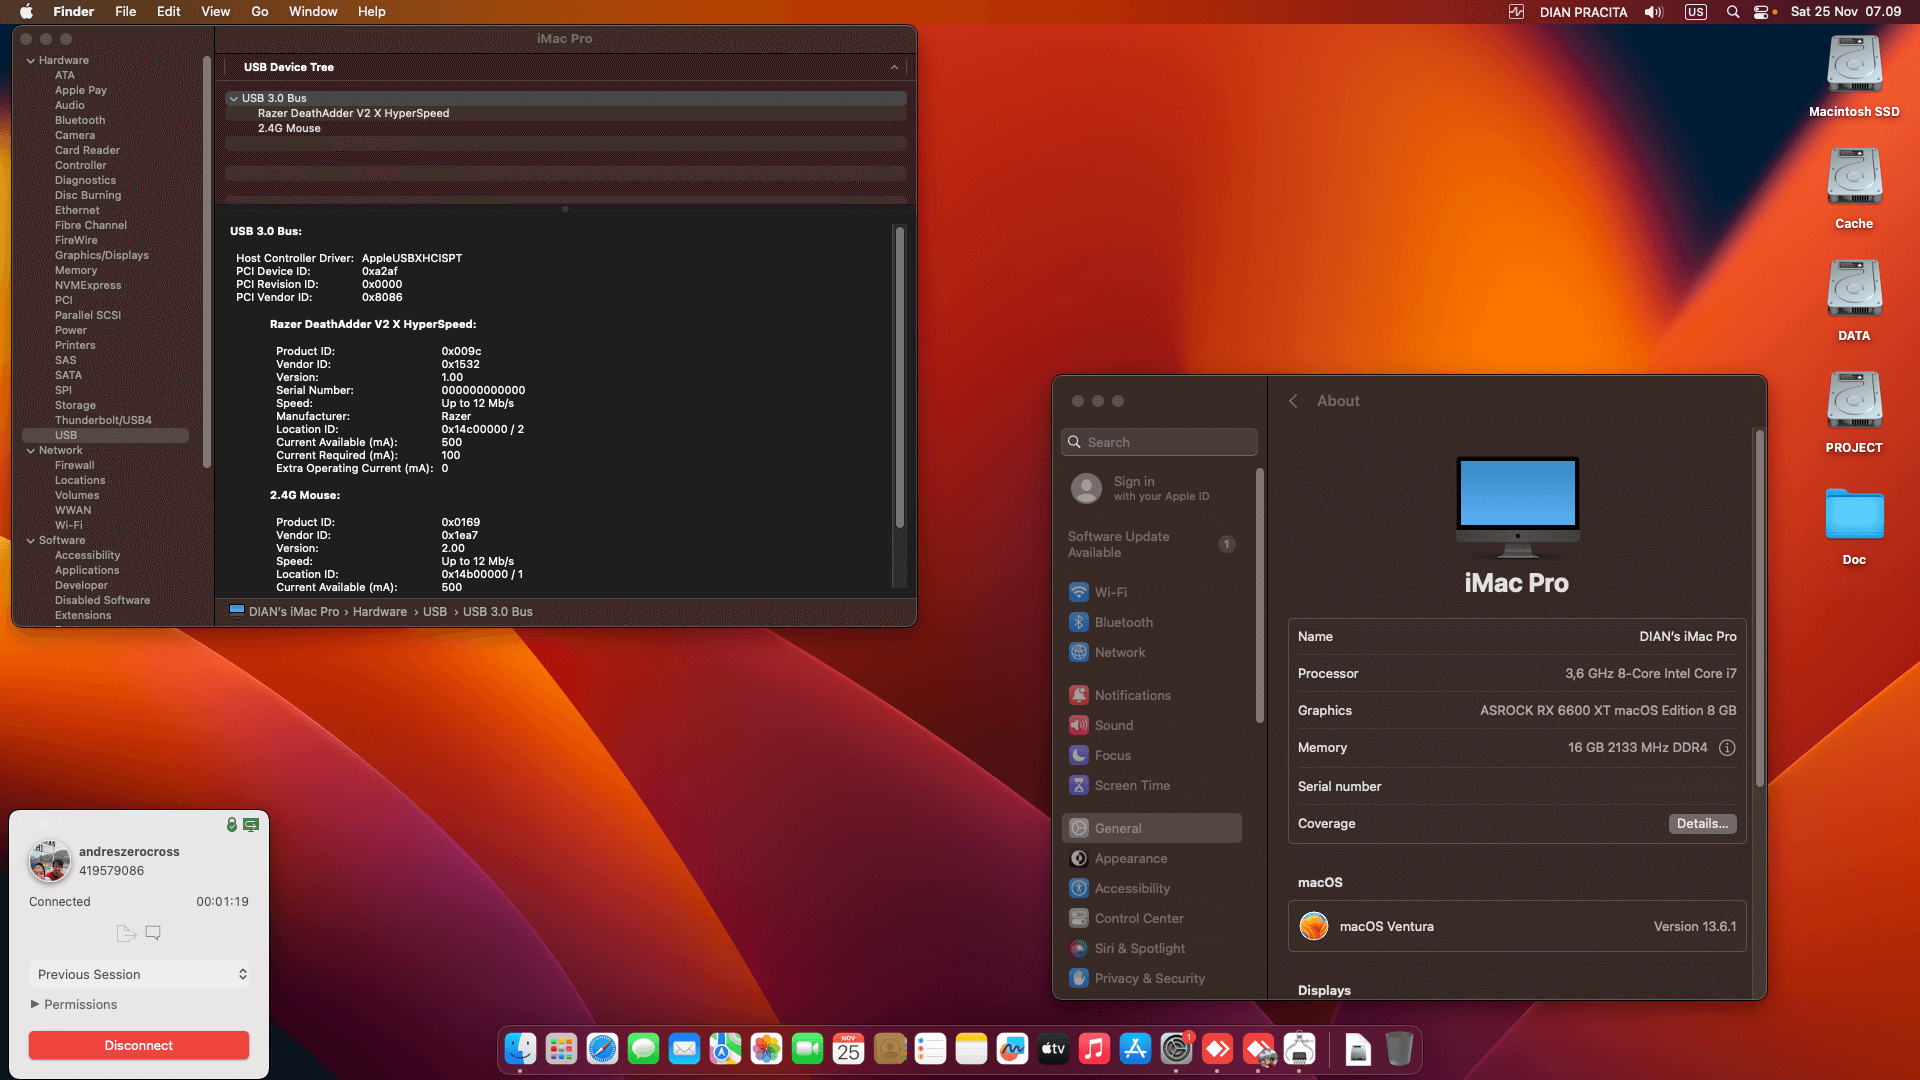Open Software Update Available item

pos(1153,545)
